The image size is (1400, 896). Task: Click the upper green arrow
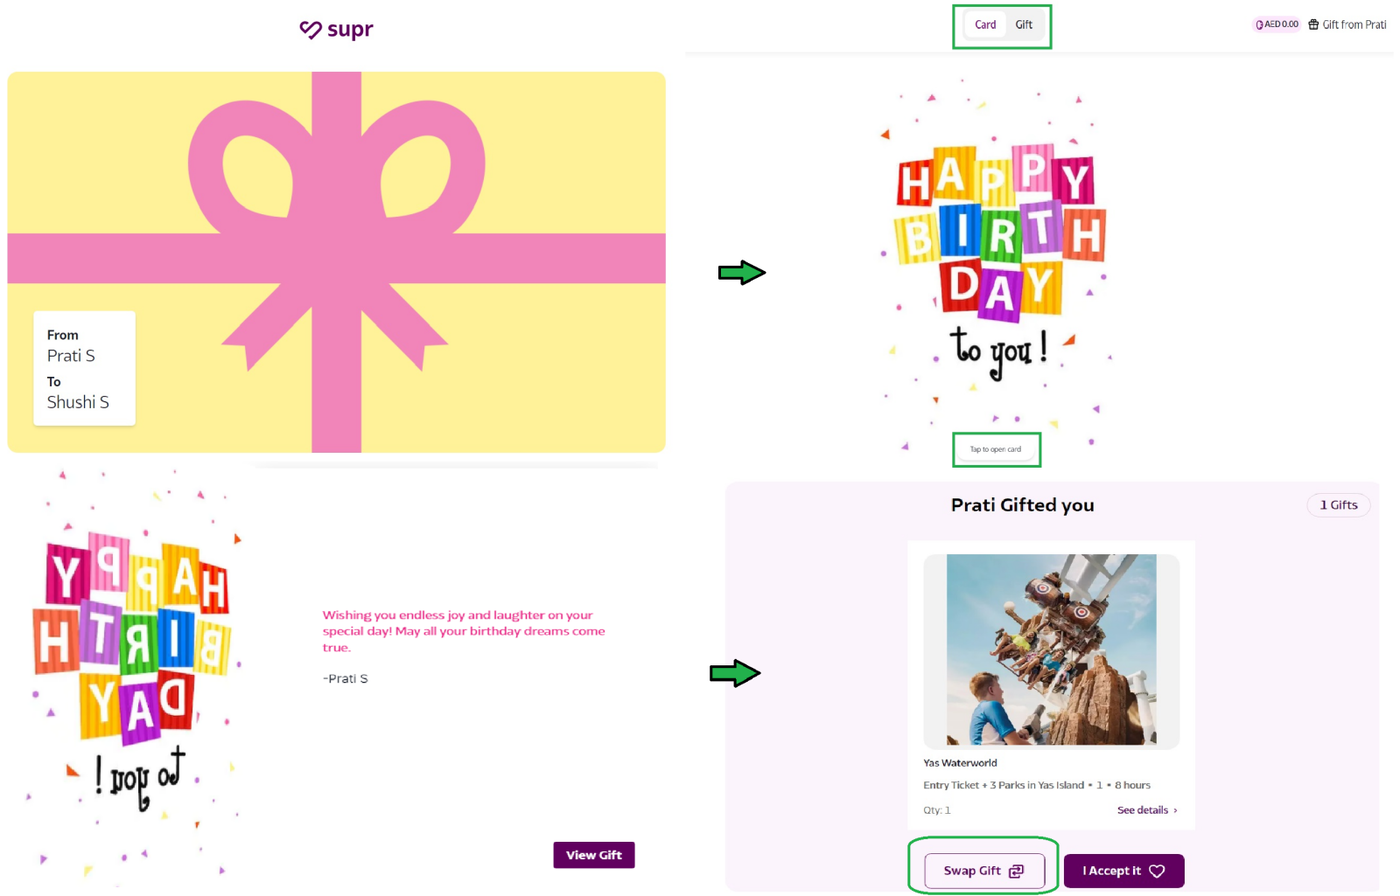tap(742, 272)
